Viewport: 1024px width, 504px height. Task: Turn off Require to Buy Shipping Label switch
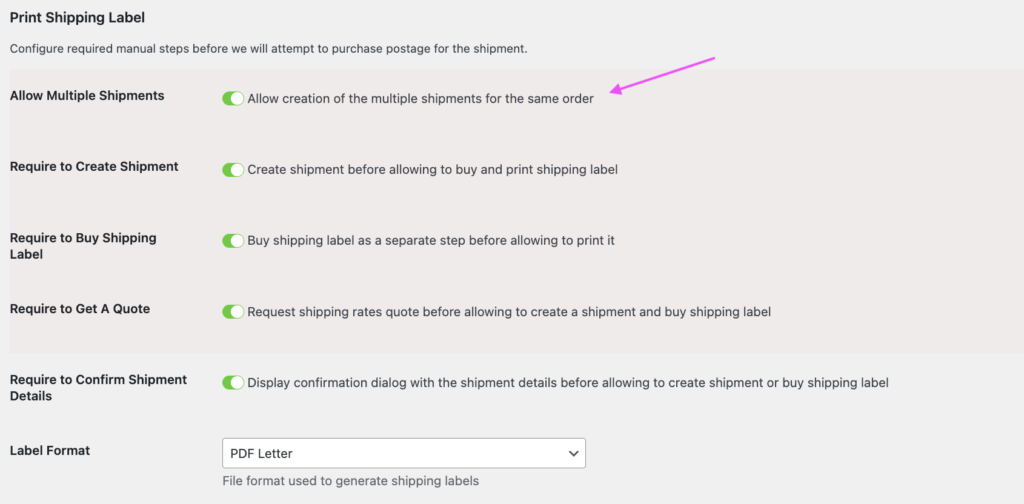coord(233,241)
